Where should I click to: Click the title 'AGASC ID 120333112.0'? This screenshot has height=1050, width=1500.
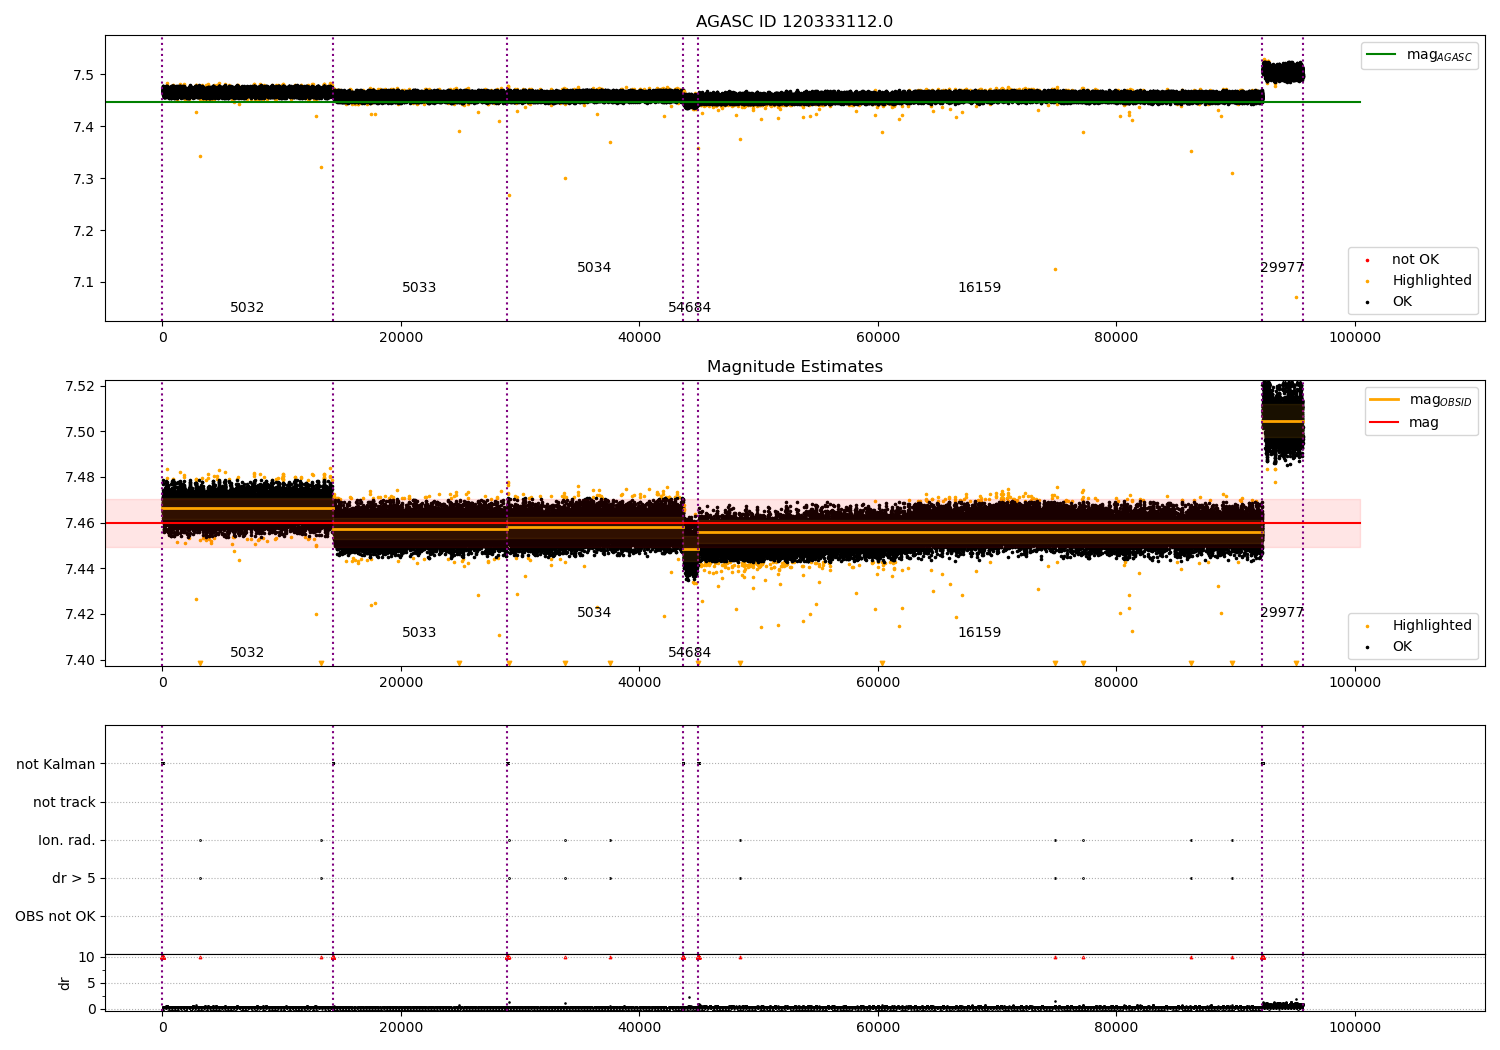point(794,22)
